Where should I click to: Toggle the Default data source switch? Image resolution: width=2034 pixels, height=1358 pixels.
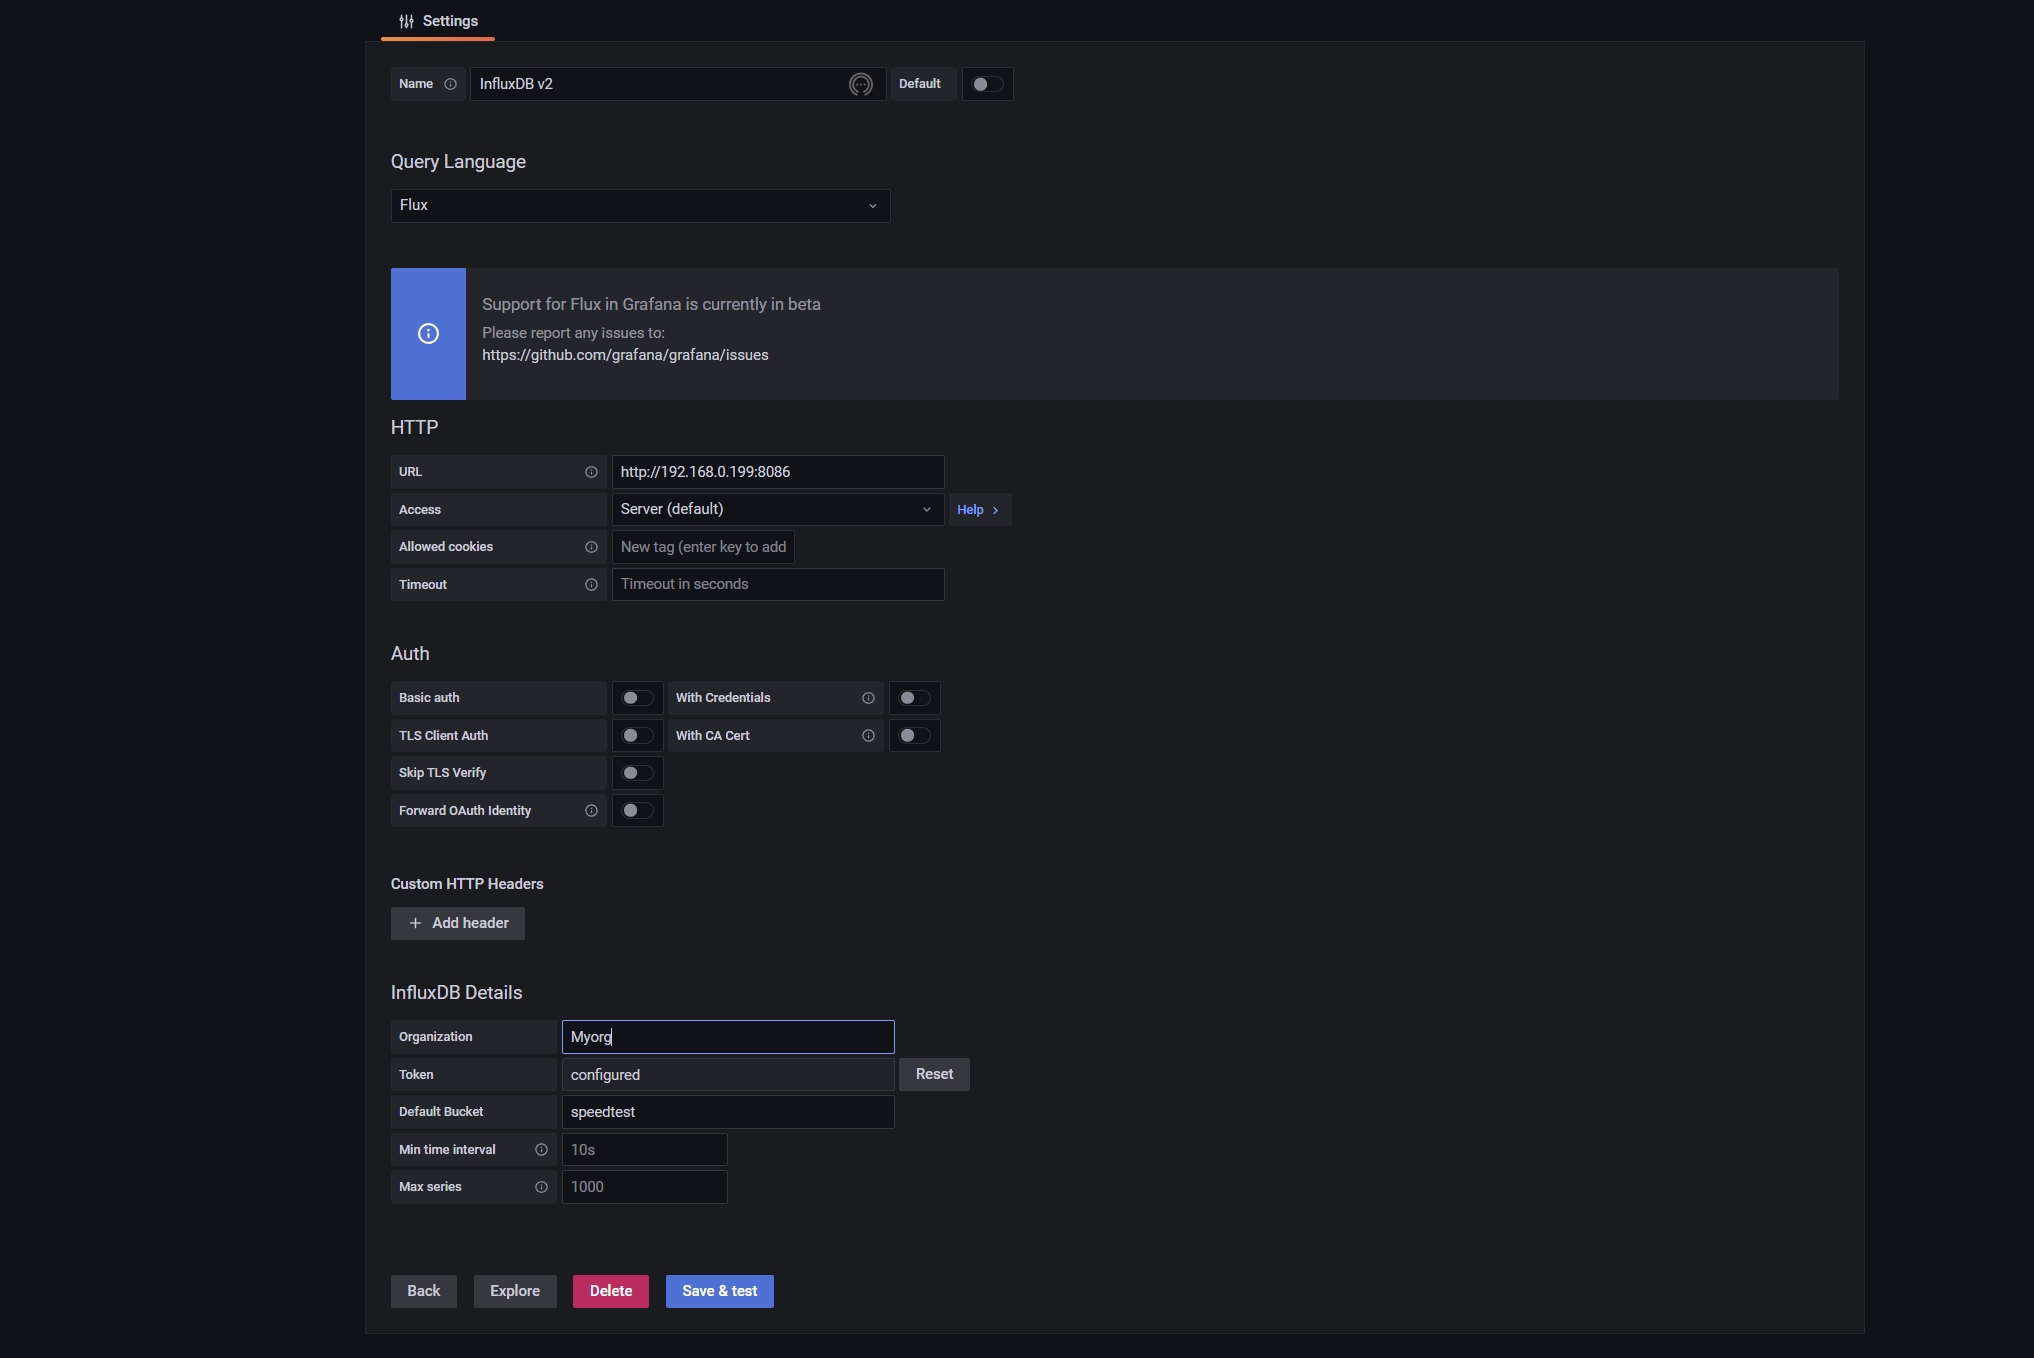(987, 84)
